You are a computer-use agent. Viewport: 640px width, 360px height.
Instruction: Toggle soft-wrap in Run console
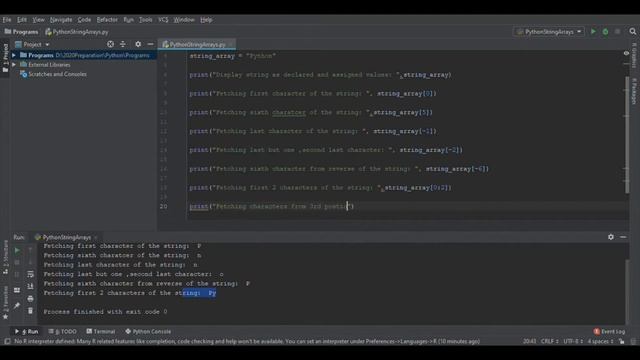30,274
